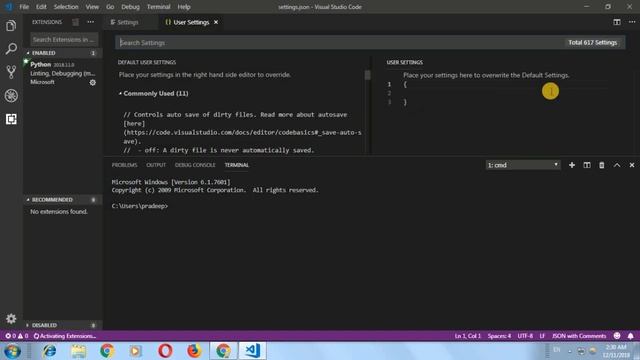Create a new terminal with plus icon
640x360 pixels.
(572, 165)
